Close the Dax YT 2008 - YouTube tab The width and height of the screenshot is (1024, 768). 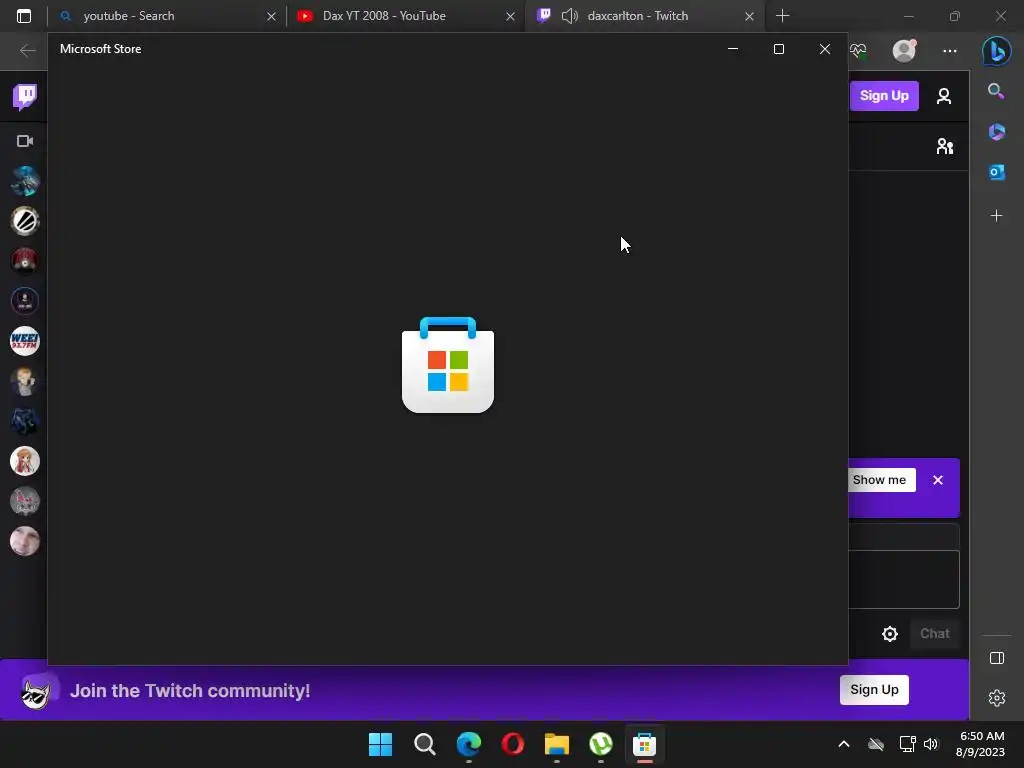[x=510, y=16]
